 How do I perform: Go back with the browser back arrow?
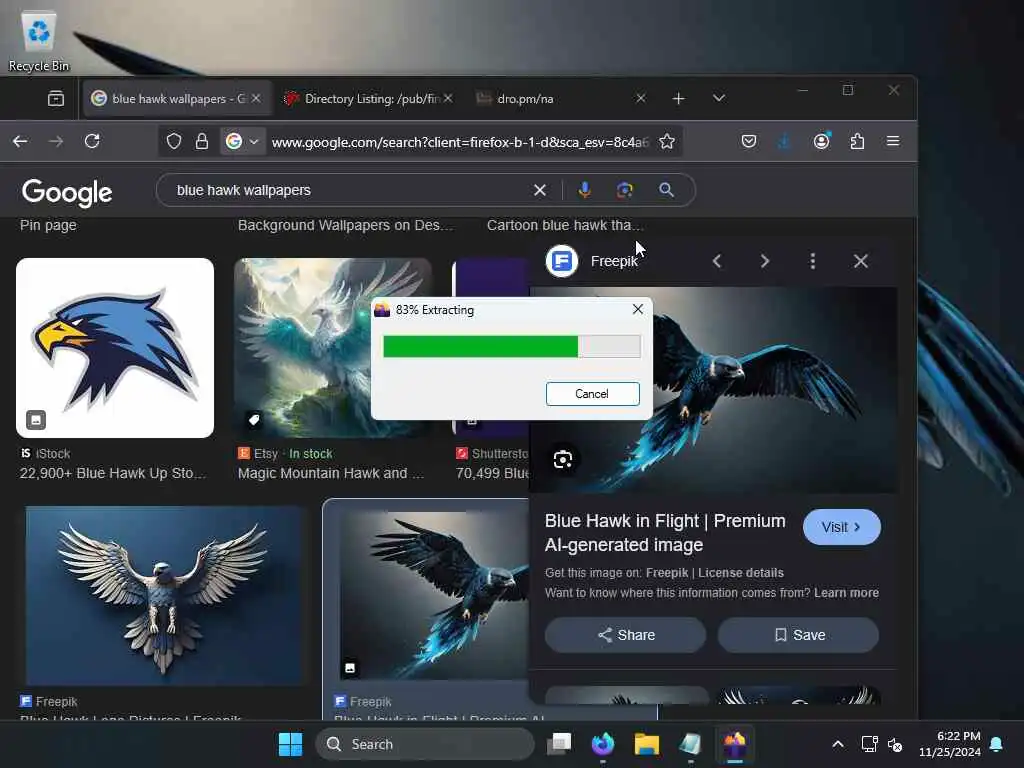pyautogui.click(x=20, y=141)
